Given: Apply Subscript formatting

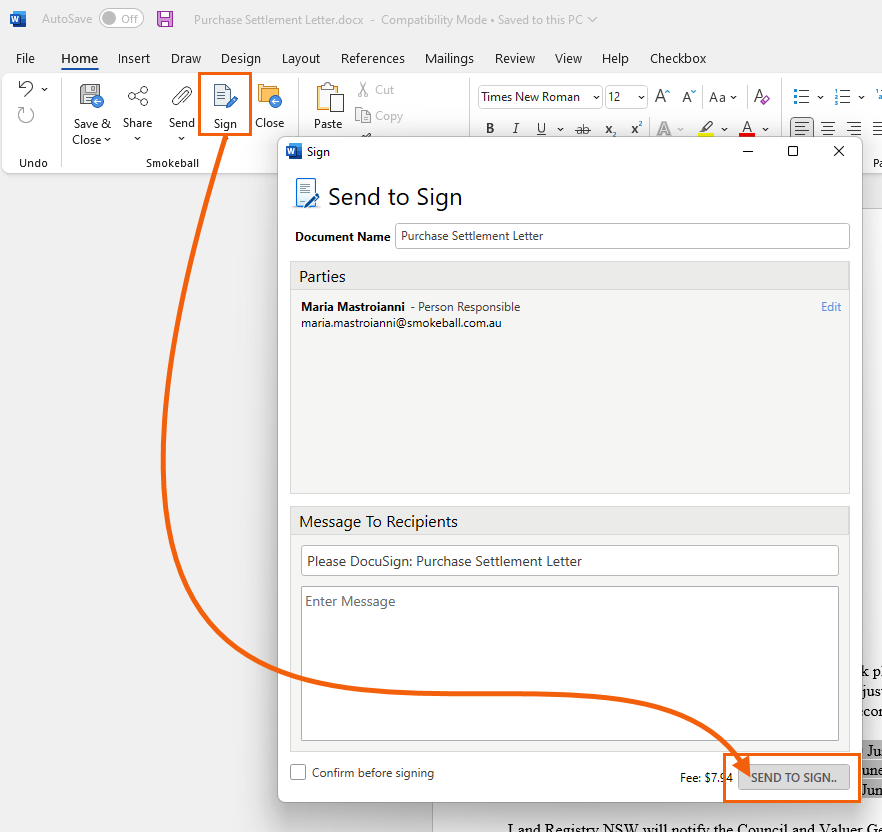Looking at the screenshot, I should 610,129.
